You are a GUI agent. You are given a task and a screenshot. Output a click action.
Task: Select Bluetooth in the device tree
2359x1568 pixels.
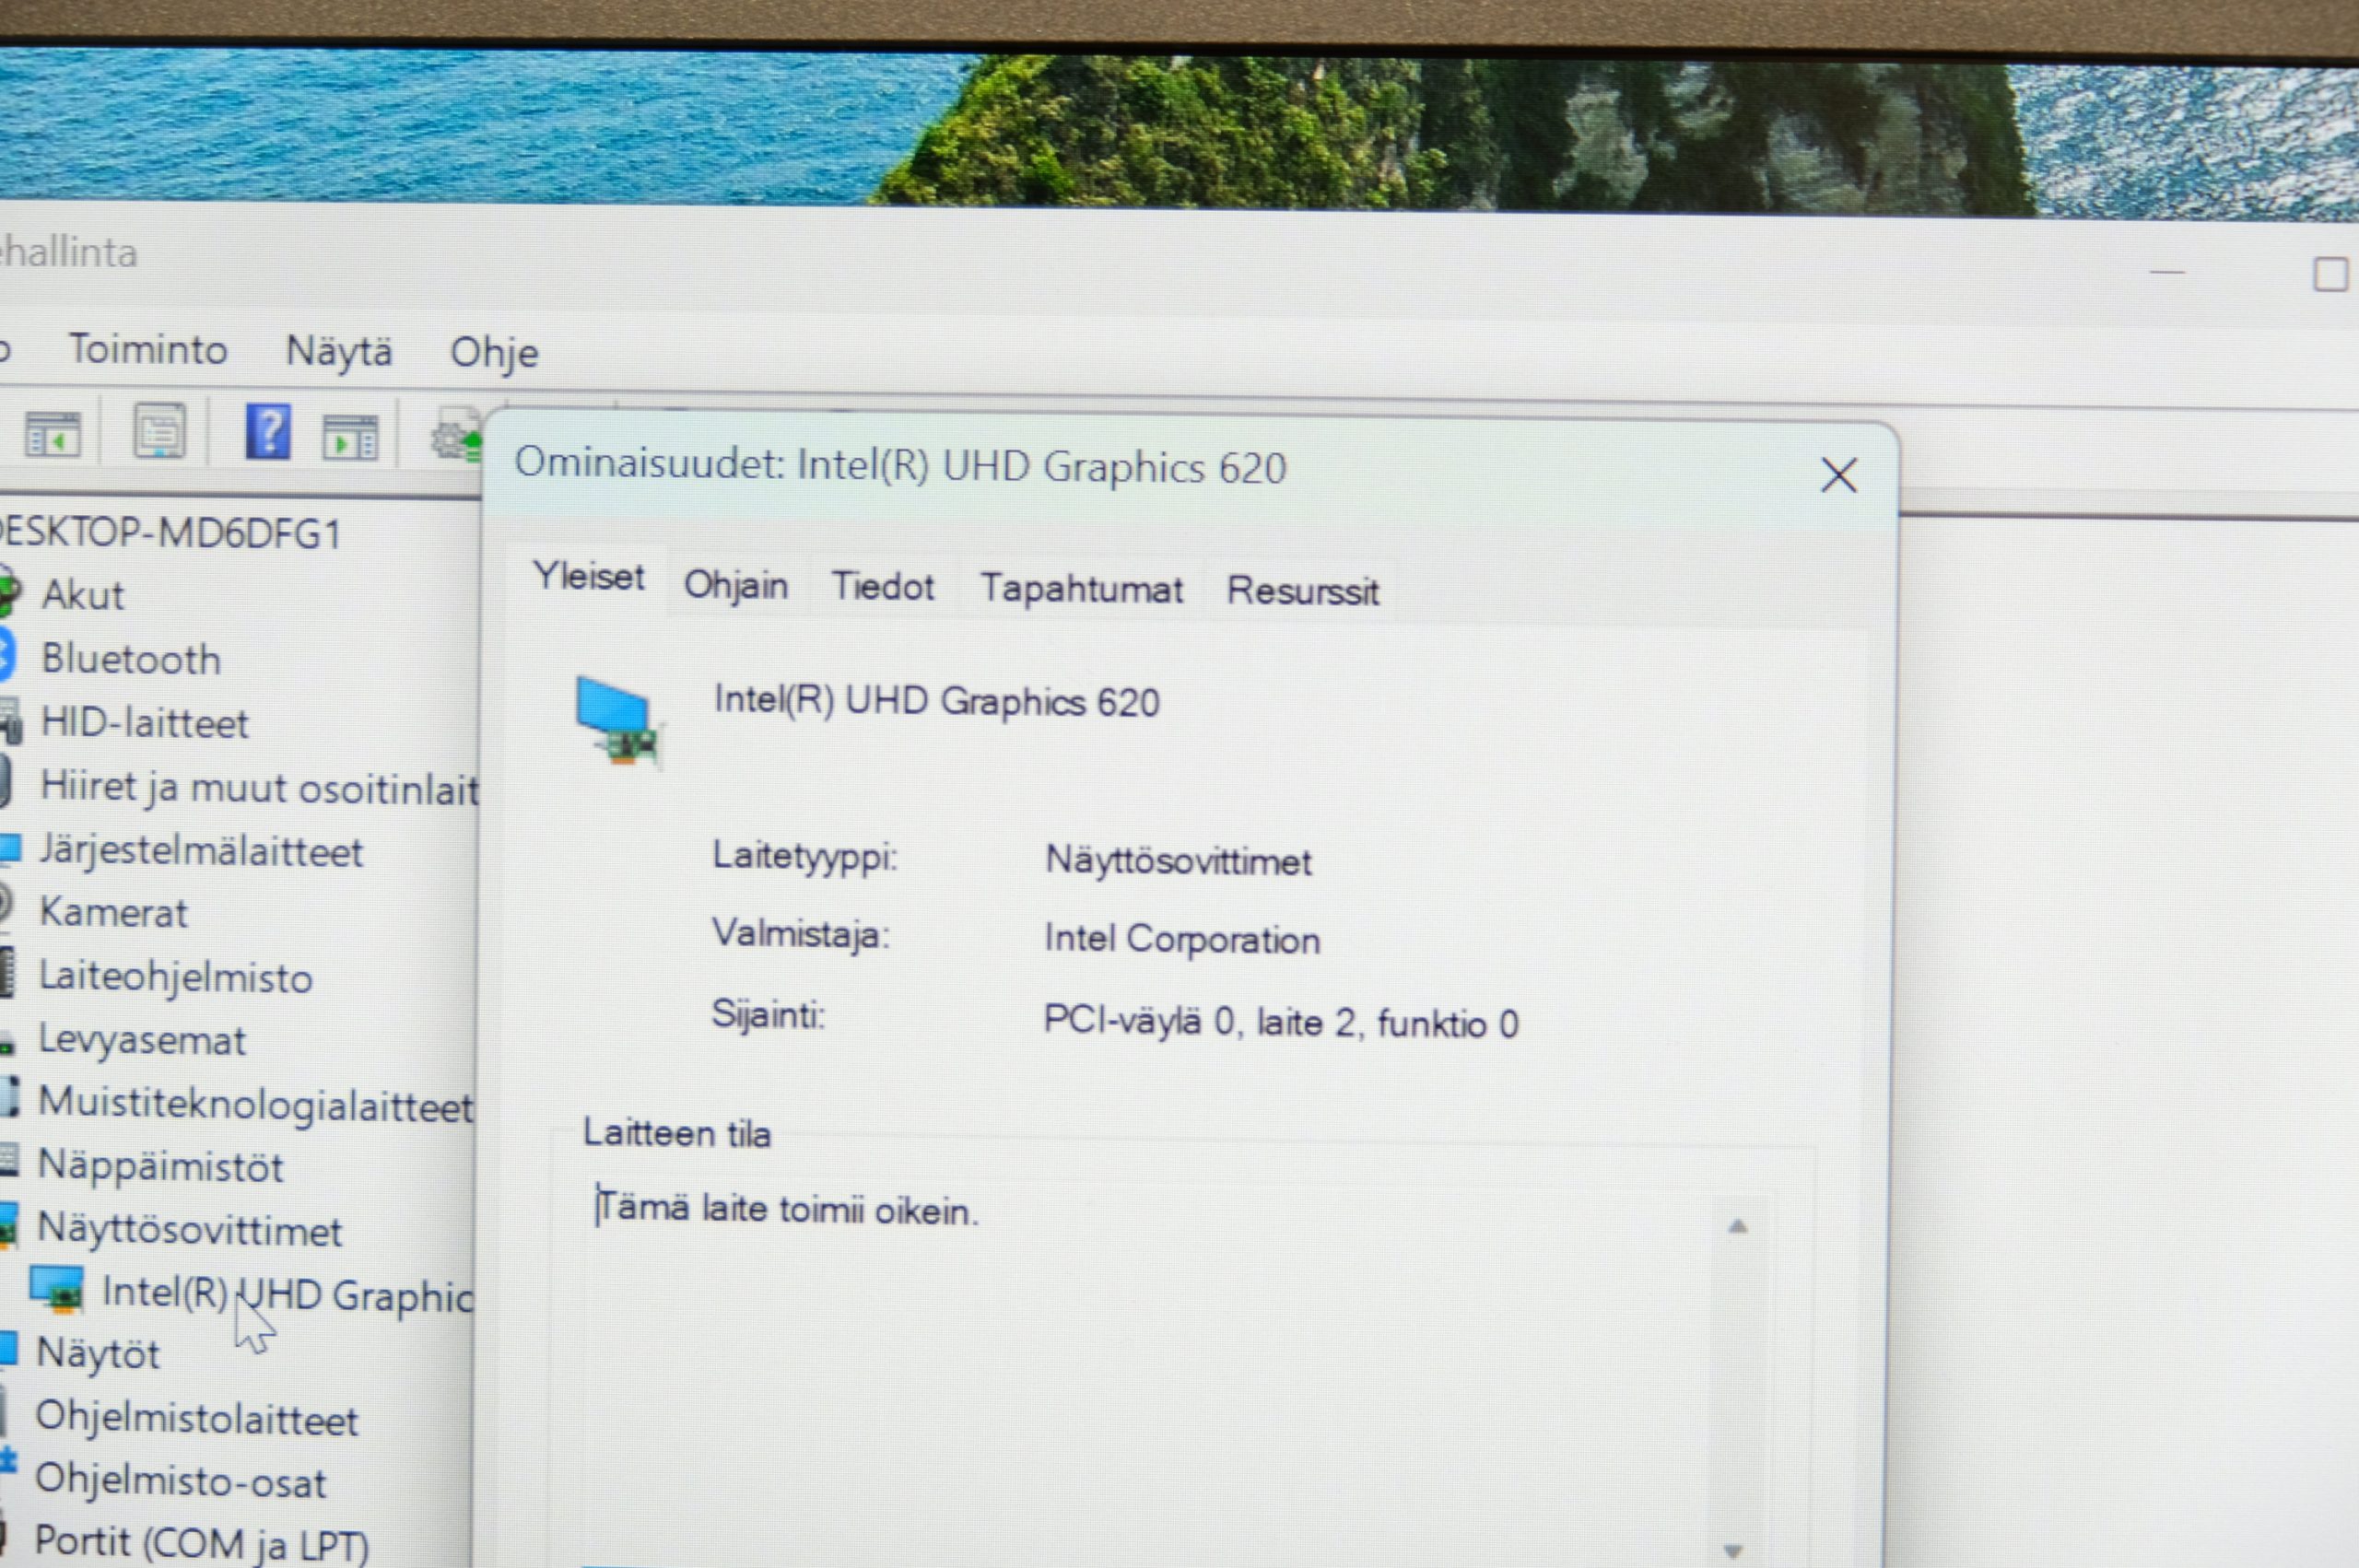131,659
